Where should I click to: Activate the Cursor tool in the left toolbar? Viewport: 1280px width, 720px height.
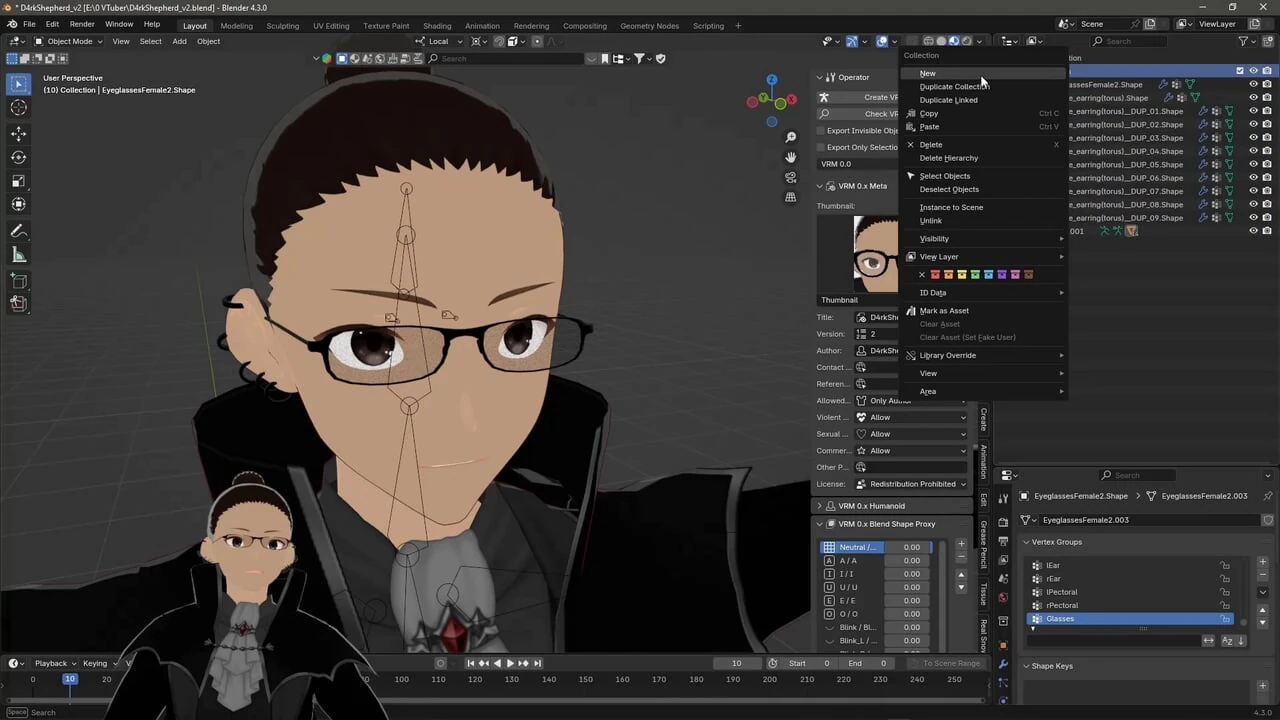coord(18,108)
